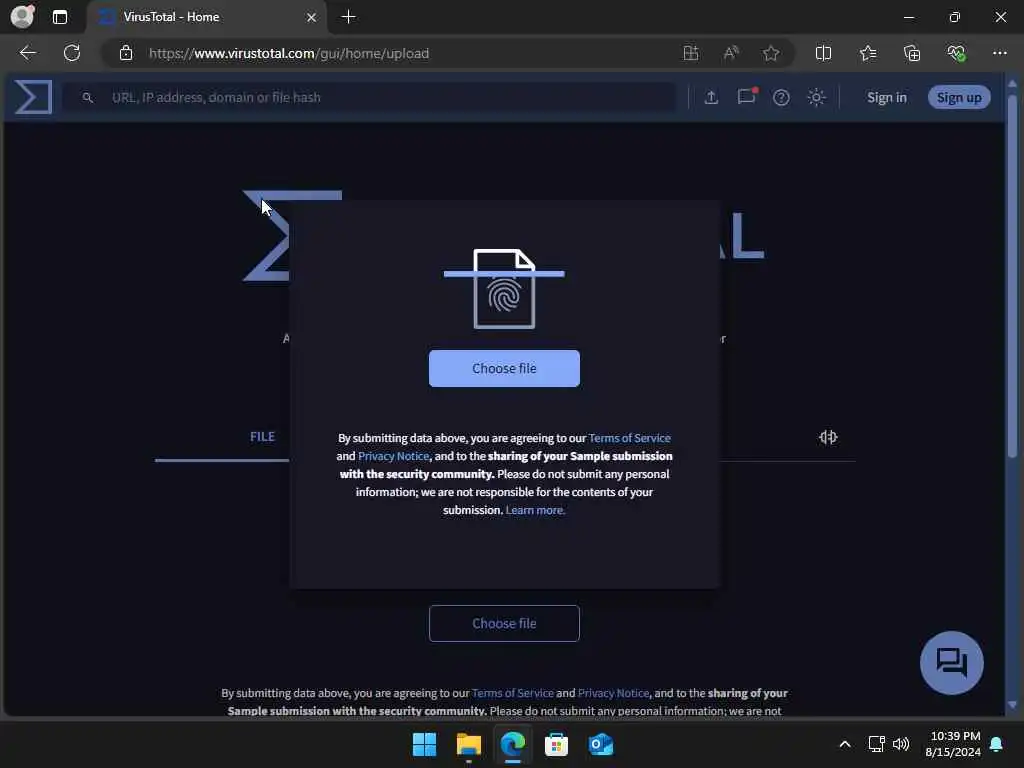Click the page vertical scrollbar thumb
1024x768 pixels.
1012,276
